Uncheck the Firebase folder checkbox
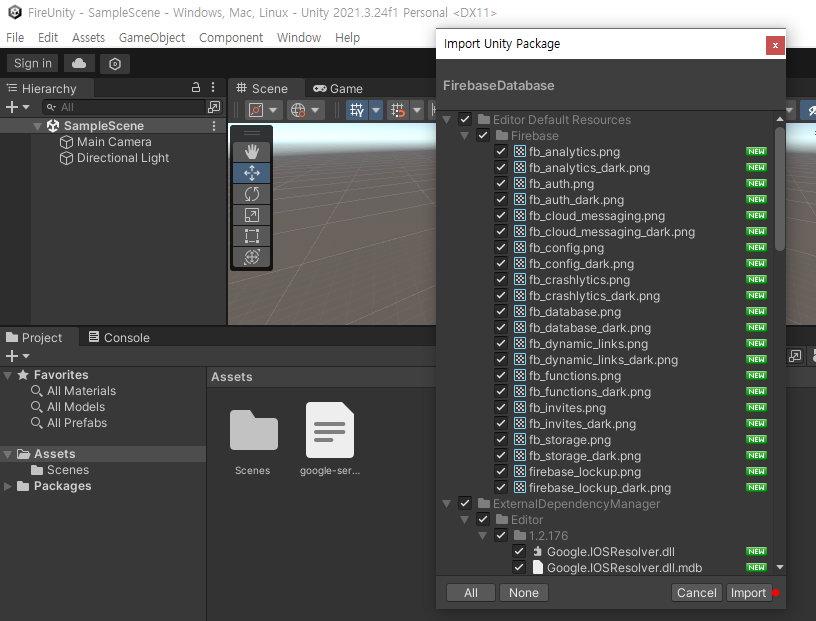This screenshot has height=621, width=816. [483, 136]
